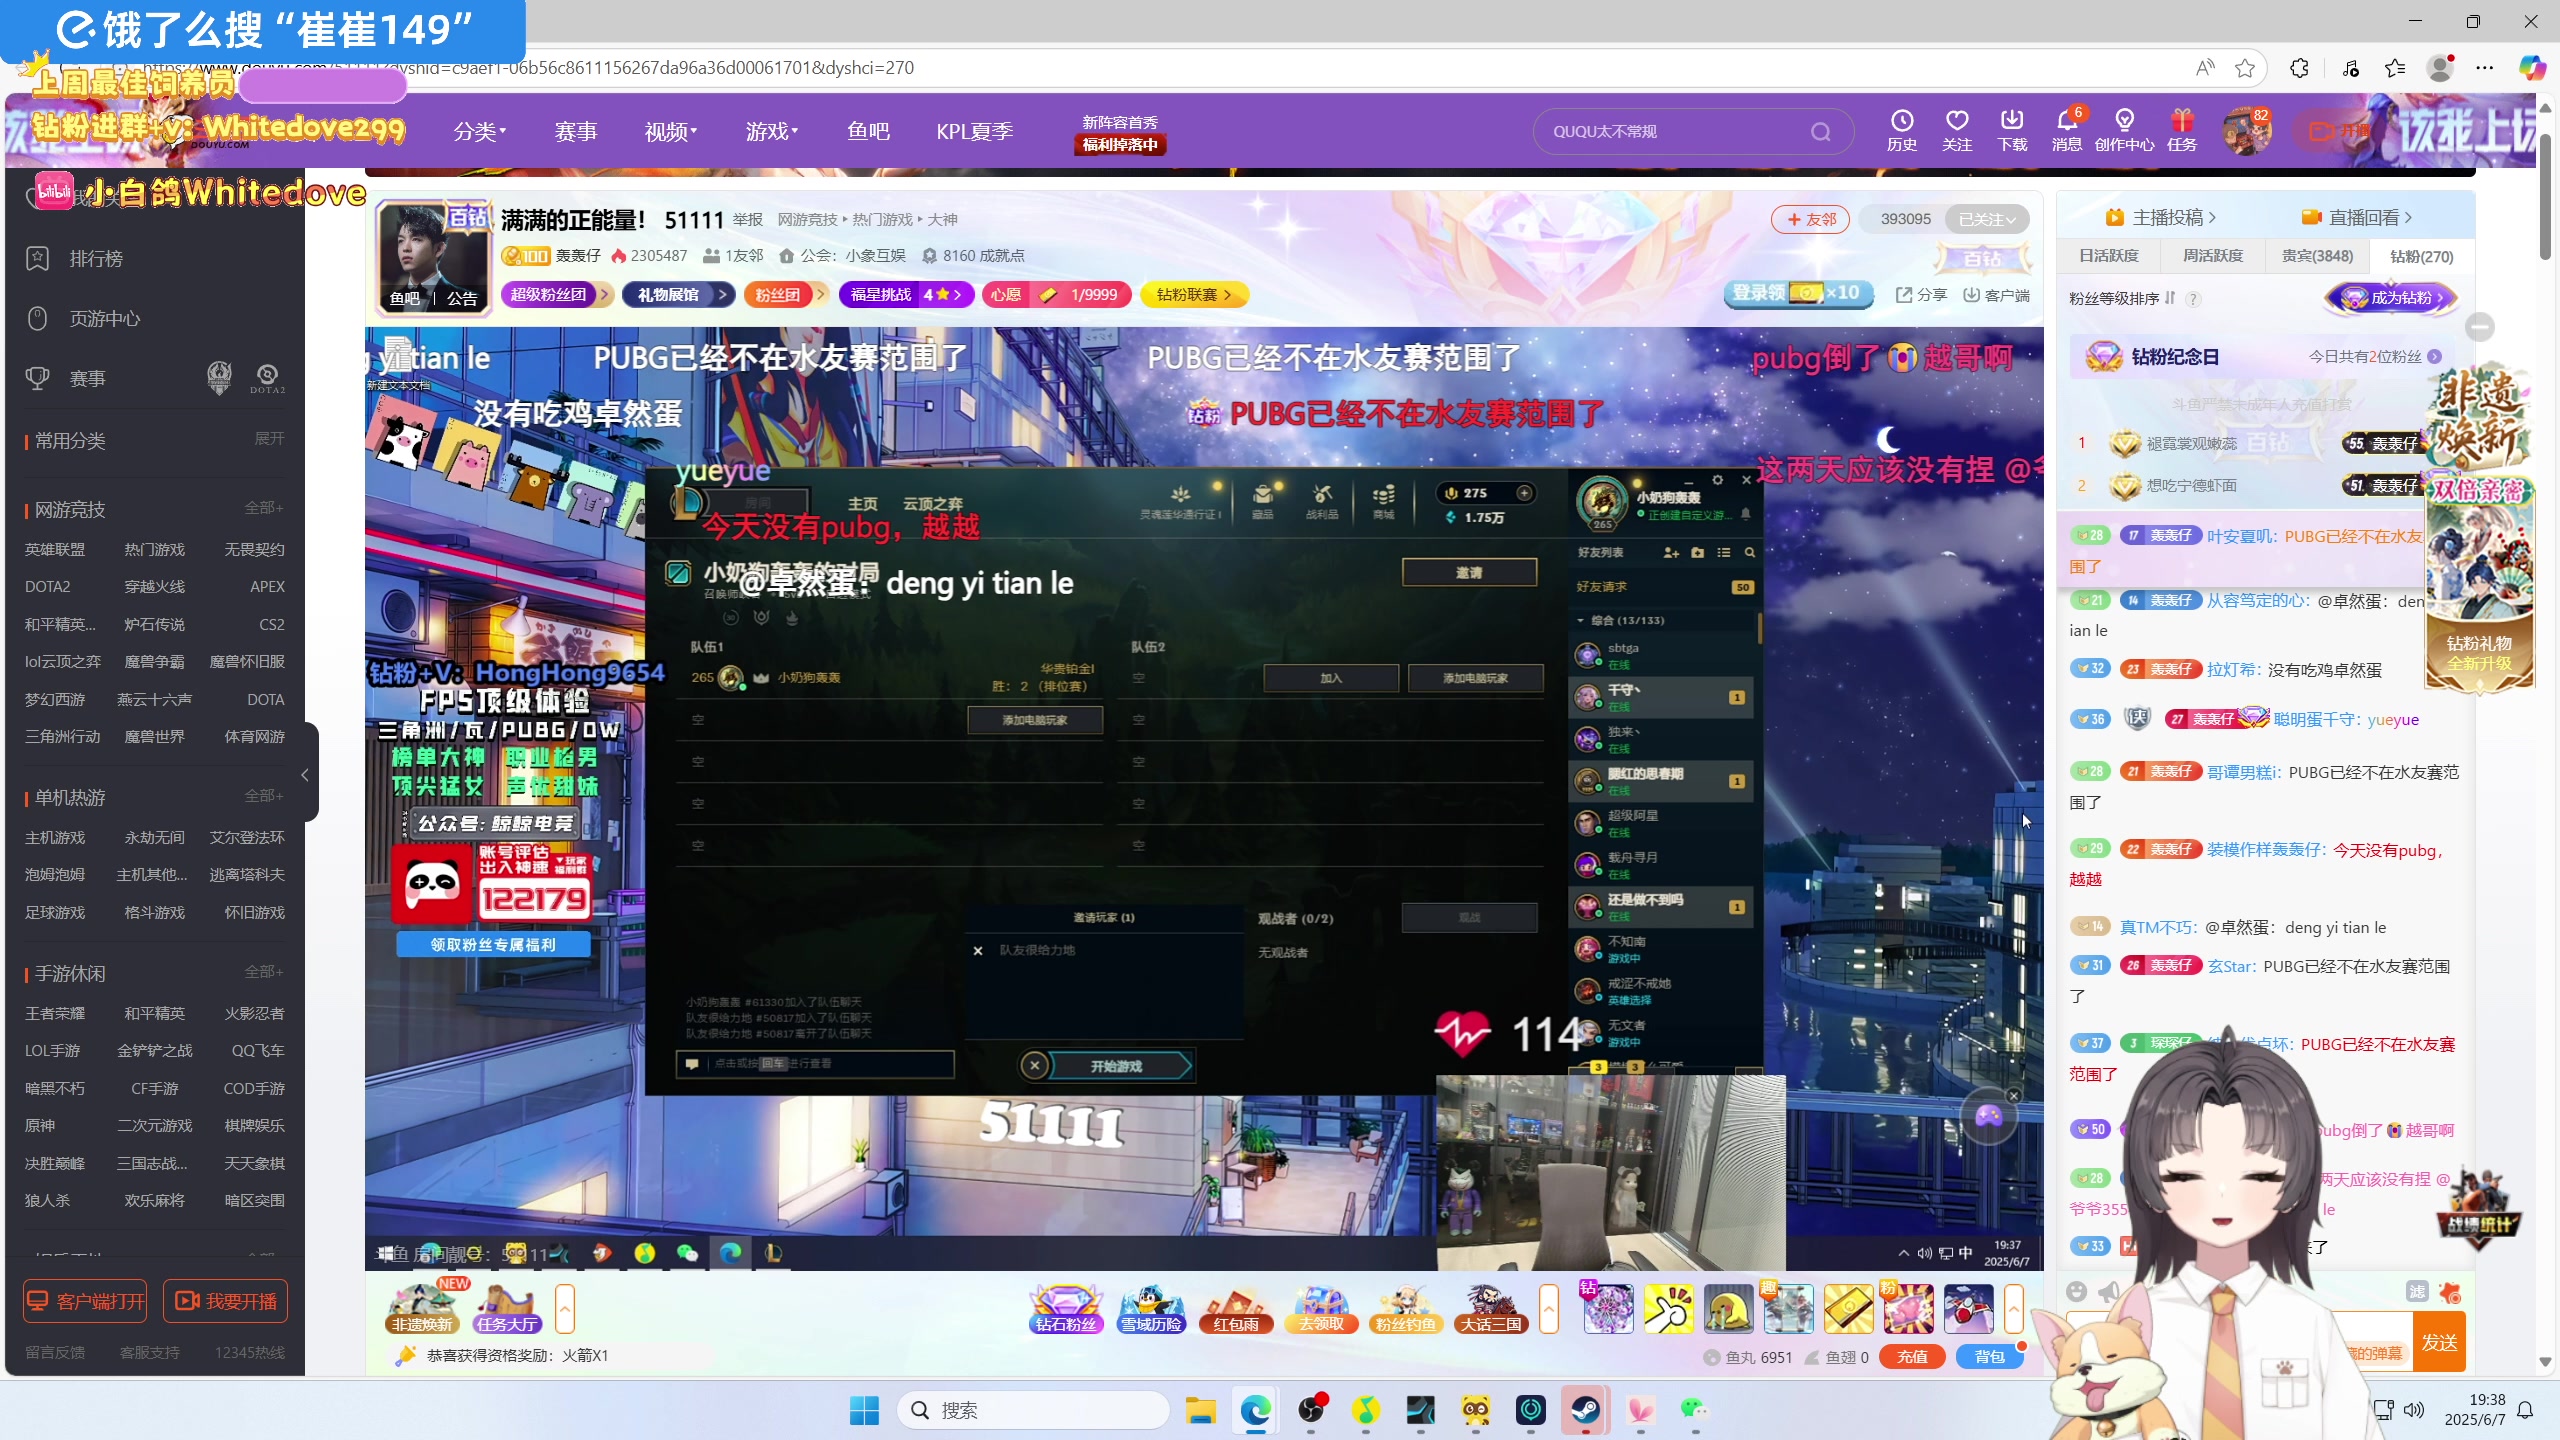Image resolution: width=2560 pixels, height=1440 pixels.
Task: Expand the 视频 dropdown in nav bar
Action: tap(670, 131)
